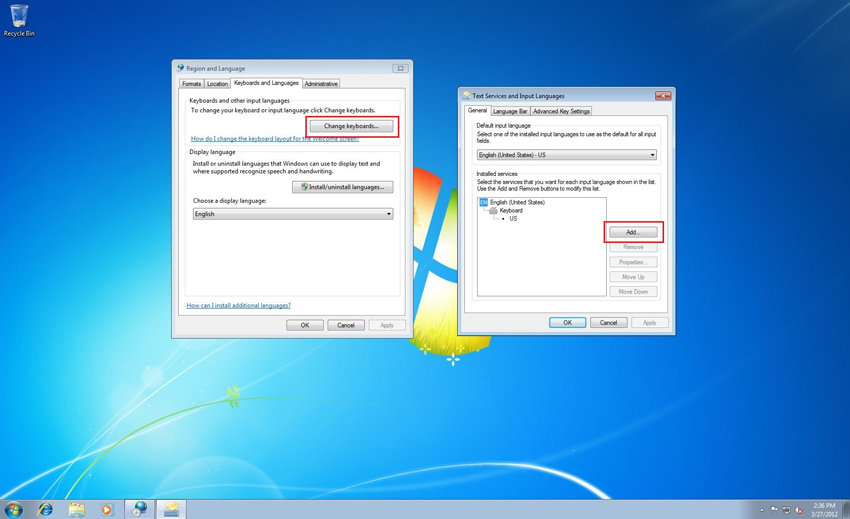
Task: Click the network tray icon
Action: [786, 510]
